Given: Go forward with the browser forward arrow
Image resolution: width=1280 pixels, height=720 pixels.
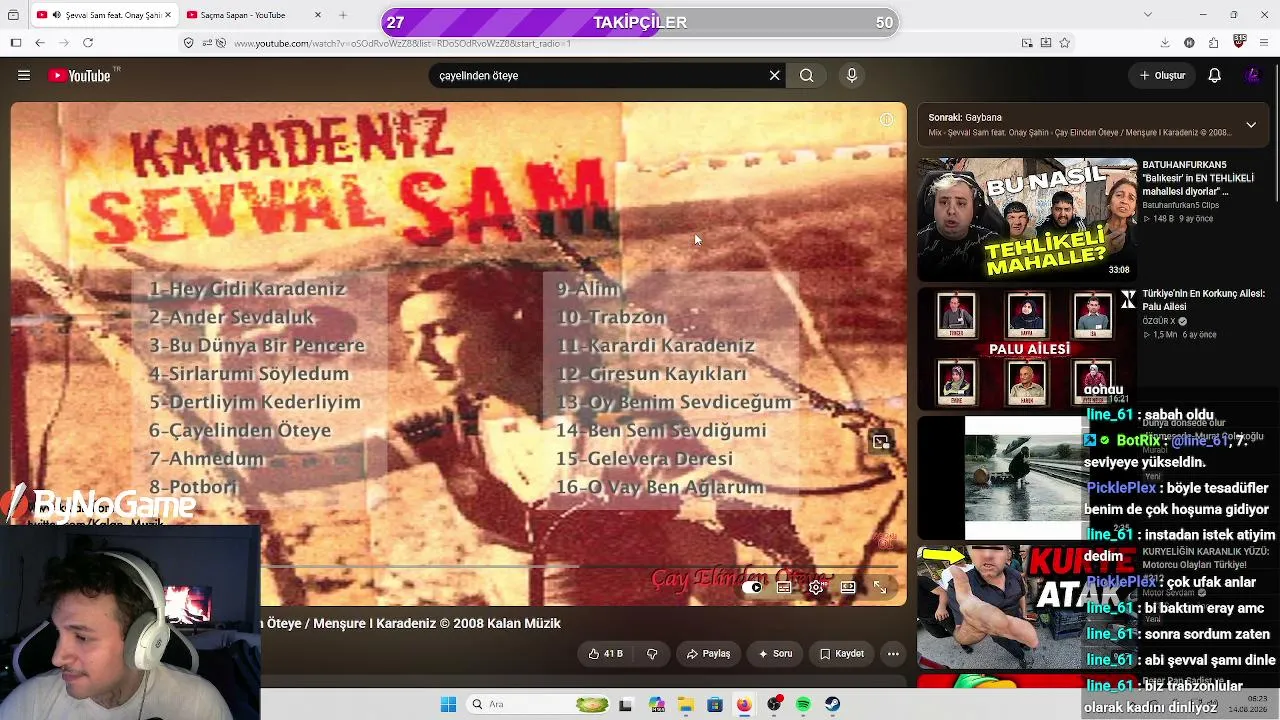Looking at the screenshot, I should point(64,43).
